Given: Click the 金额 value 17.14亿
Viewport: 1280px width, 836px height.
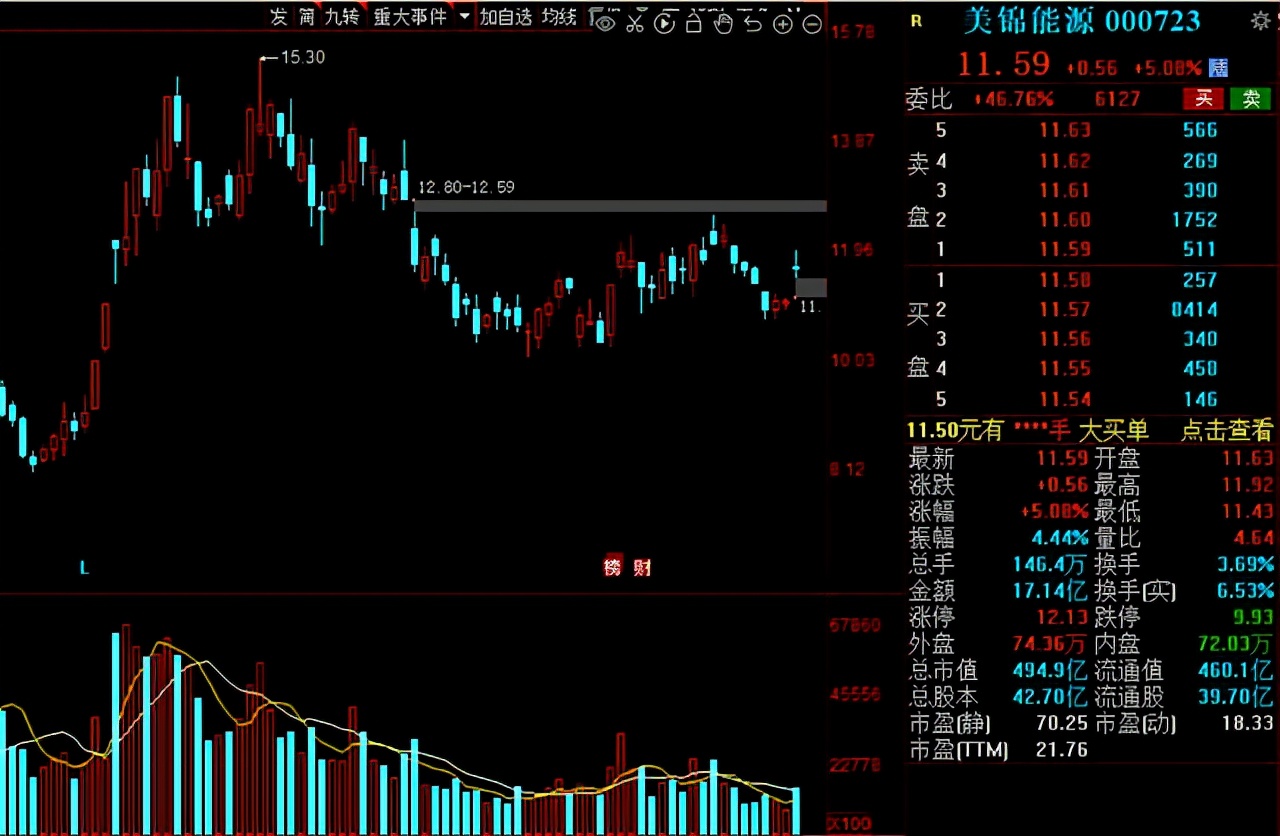Looking at the screenshot, I should (1049, 590).
